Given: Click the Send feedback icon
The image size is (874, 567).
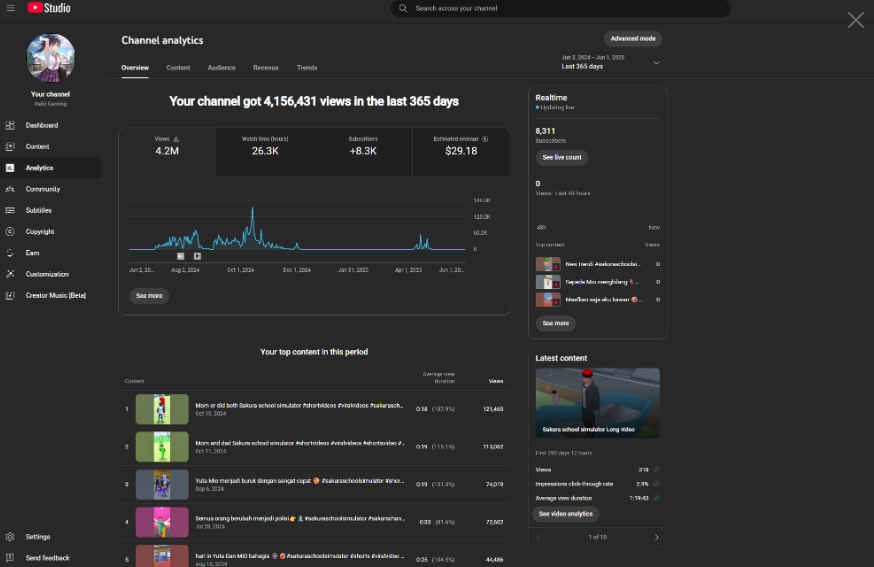Looking at the screenshot, I should pos(10,558).
